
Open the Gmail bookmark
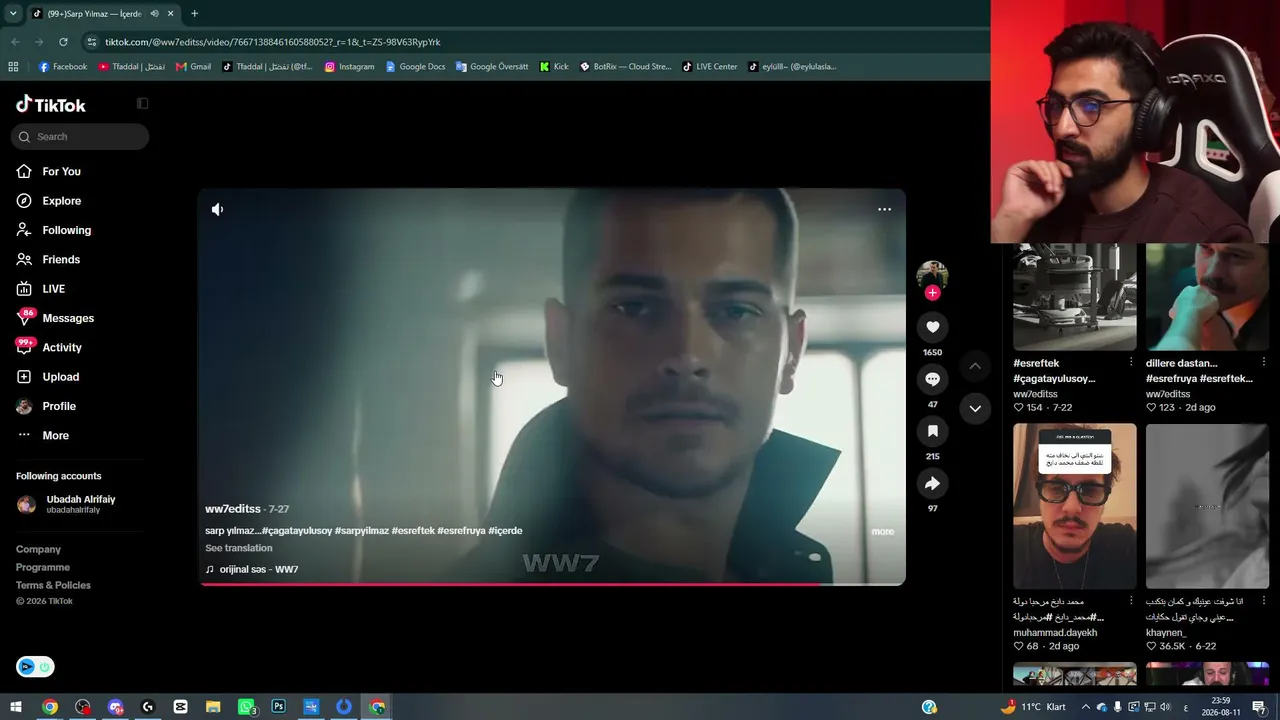coord(193,67)
